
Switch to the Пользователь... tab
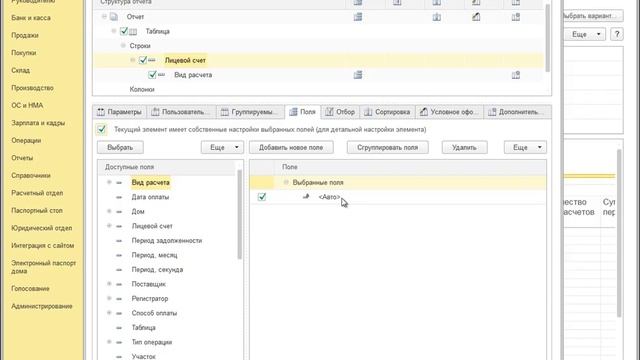181,112
